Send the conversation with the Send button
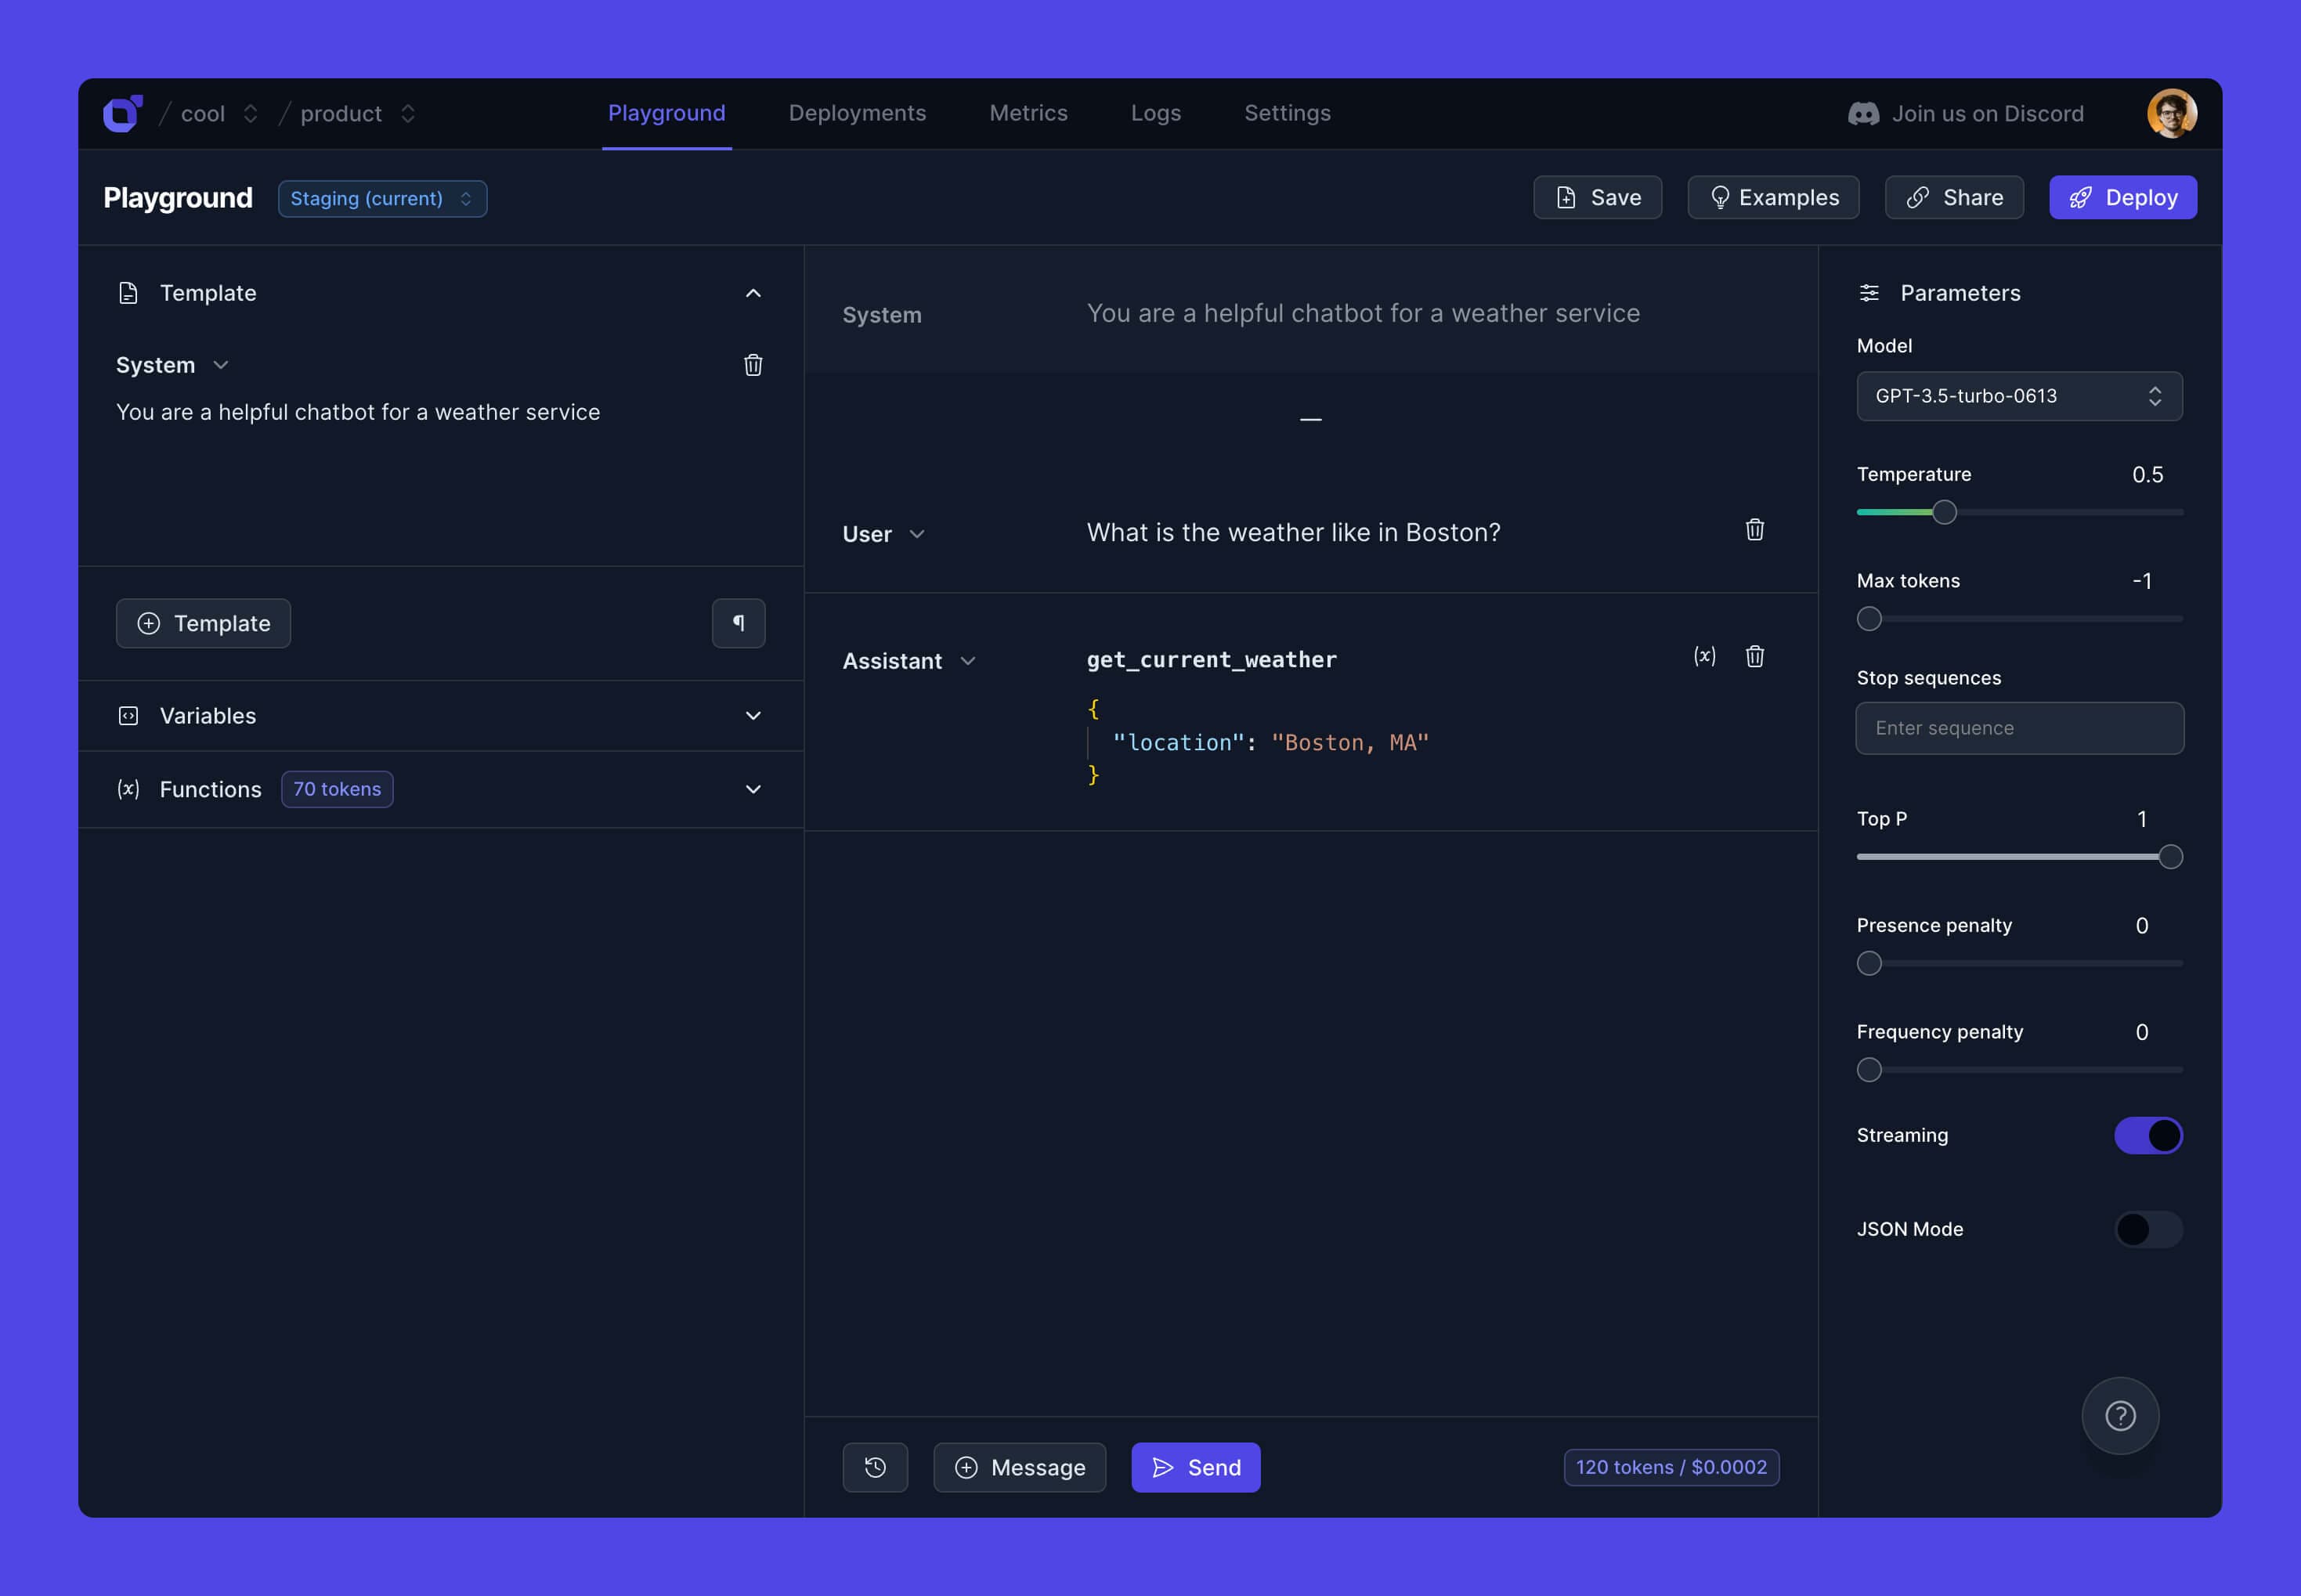The width and height of the screenshot is (2301, 1596). (x=1195, y=1467)
